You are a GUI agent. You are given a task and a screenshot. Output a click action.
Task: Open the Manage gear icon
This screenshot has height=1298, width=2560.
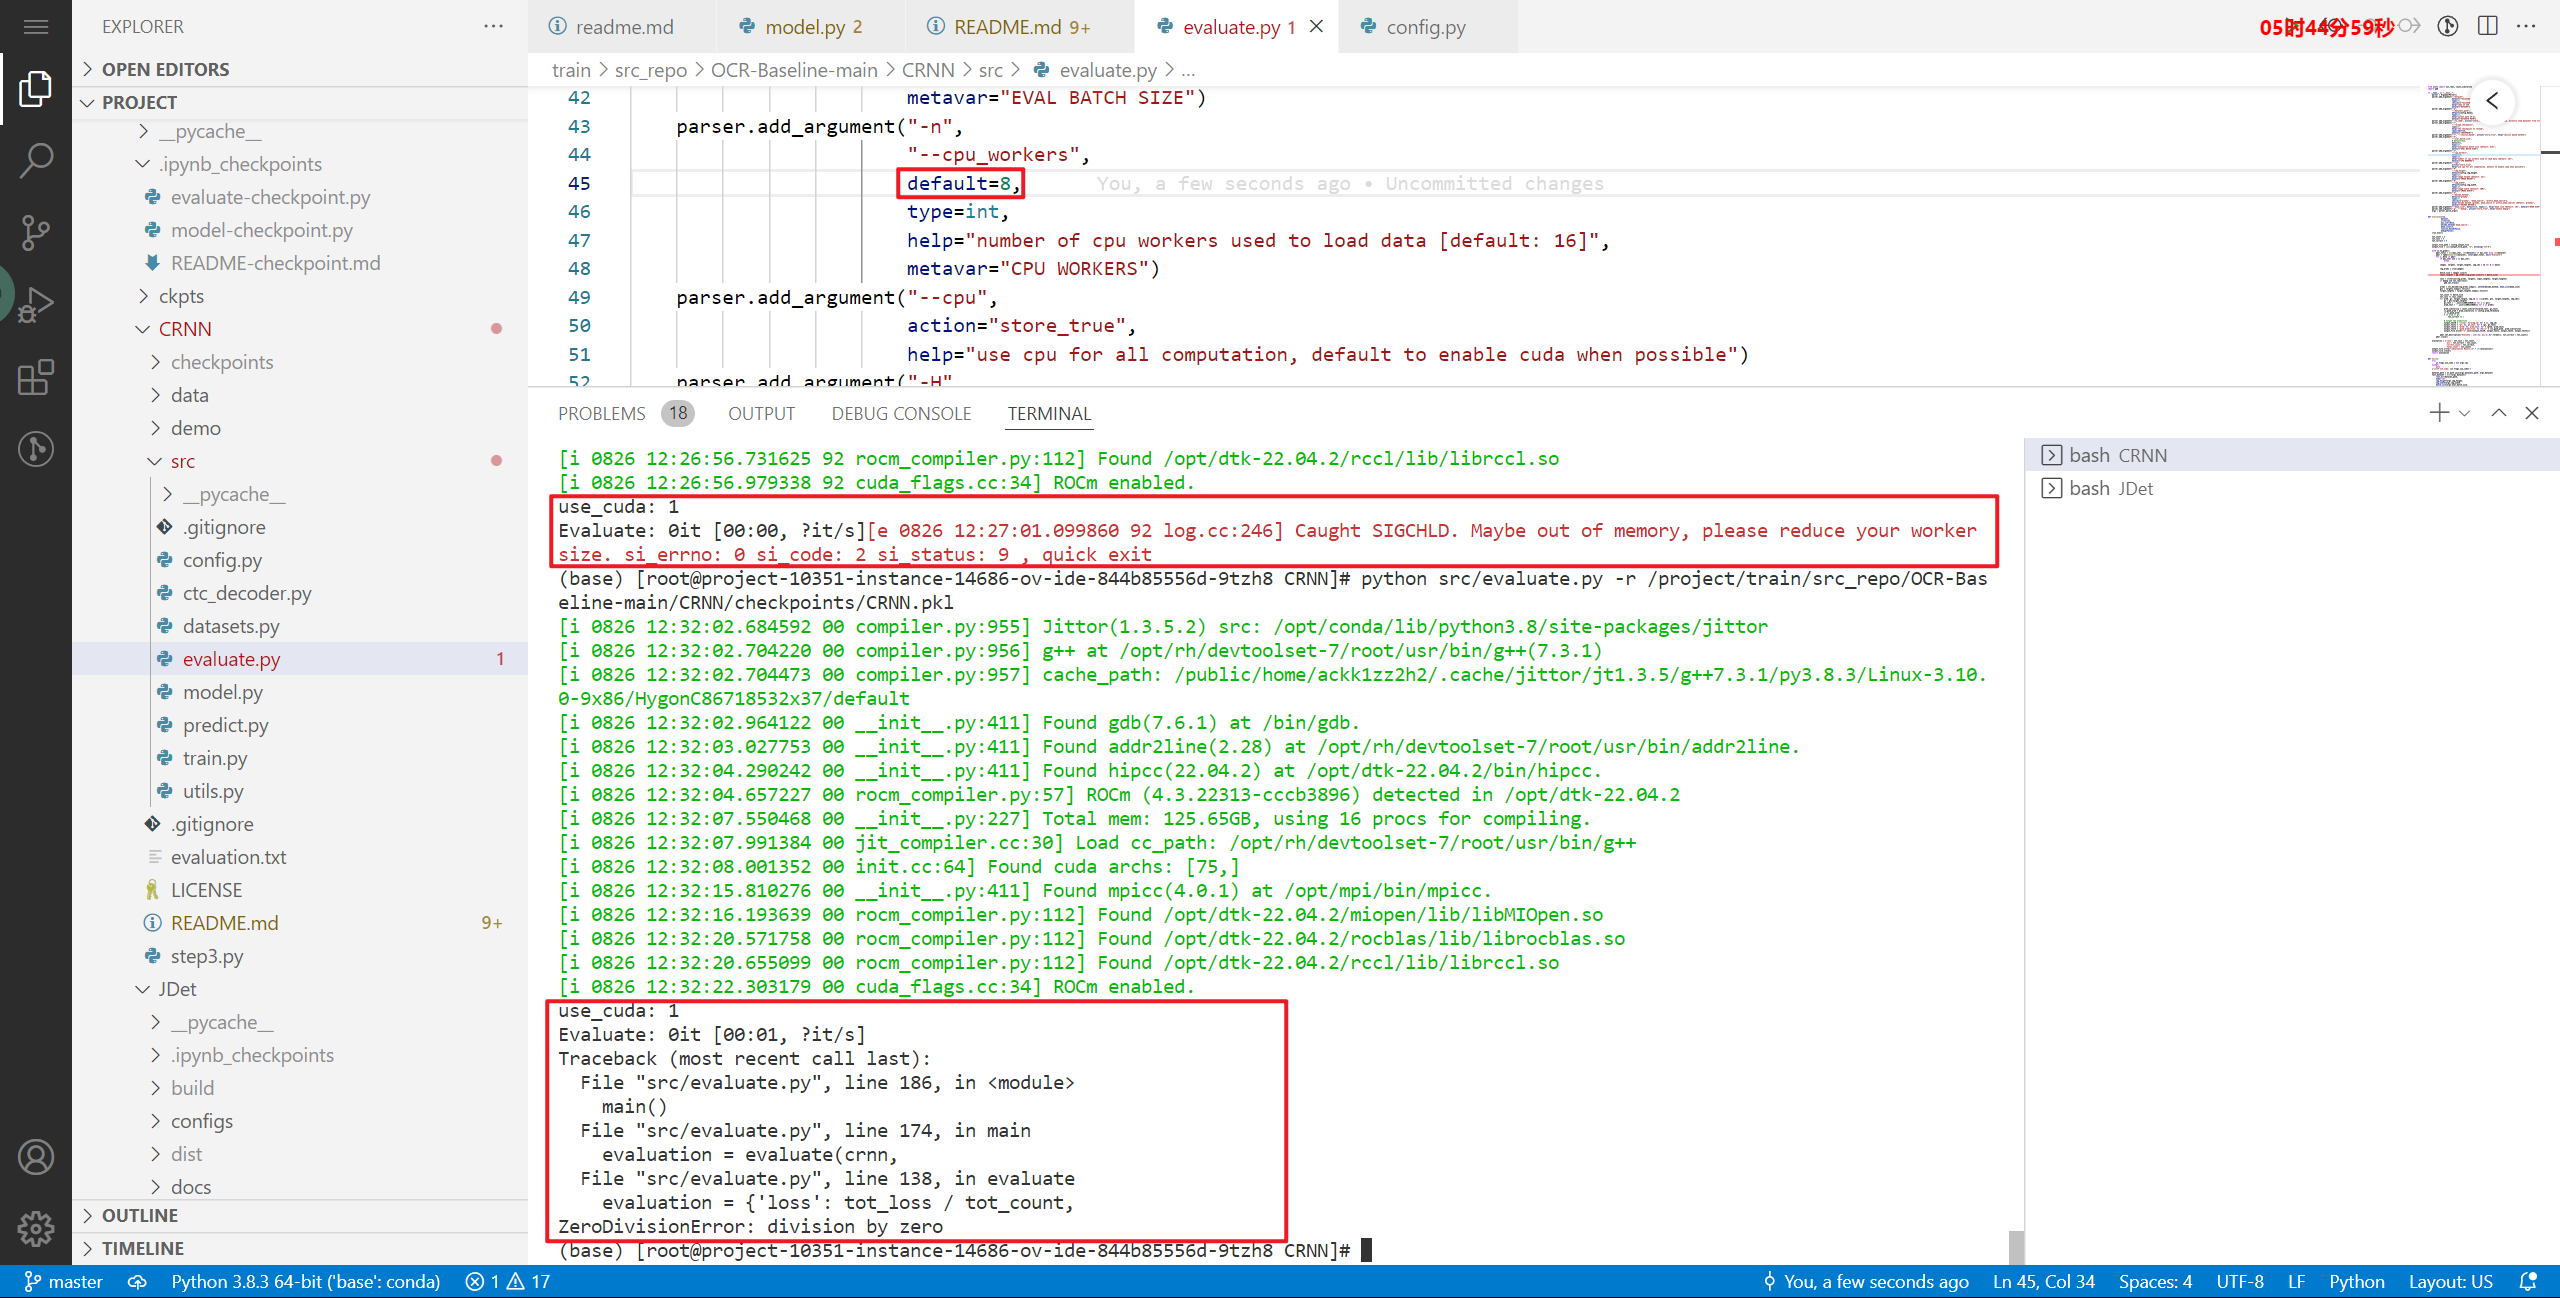pyautogui.click(x=36, y=1228)
